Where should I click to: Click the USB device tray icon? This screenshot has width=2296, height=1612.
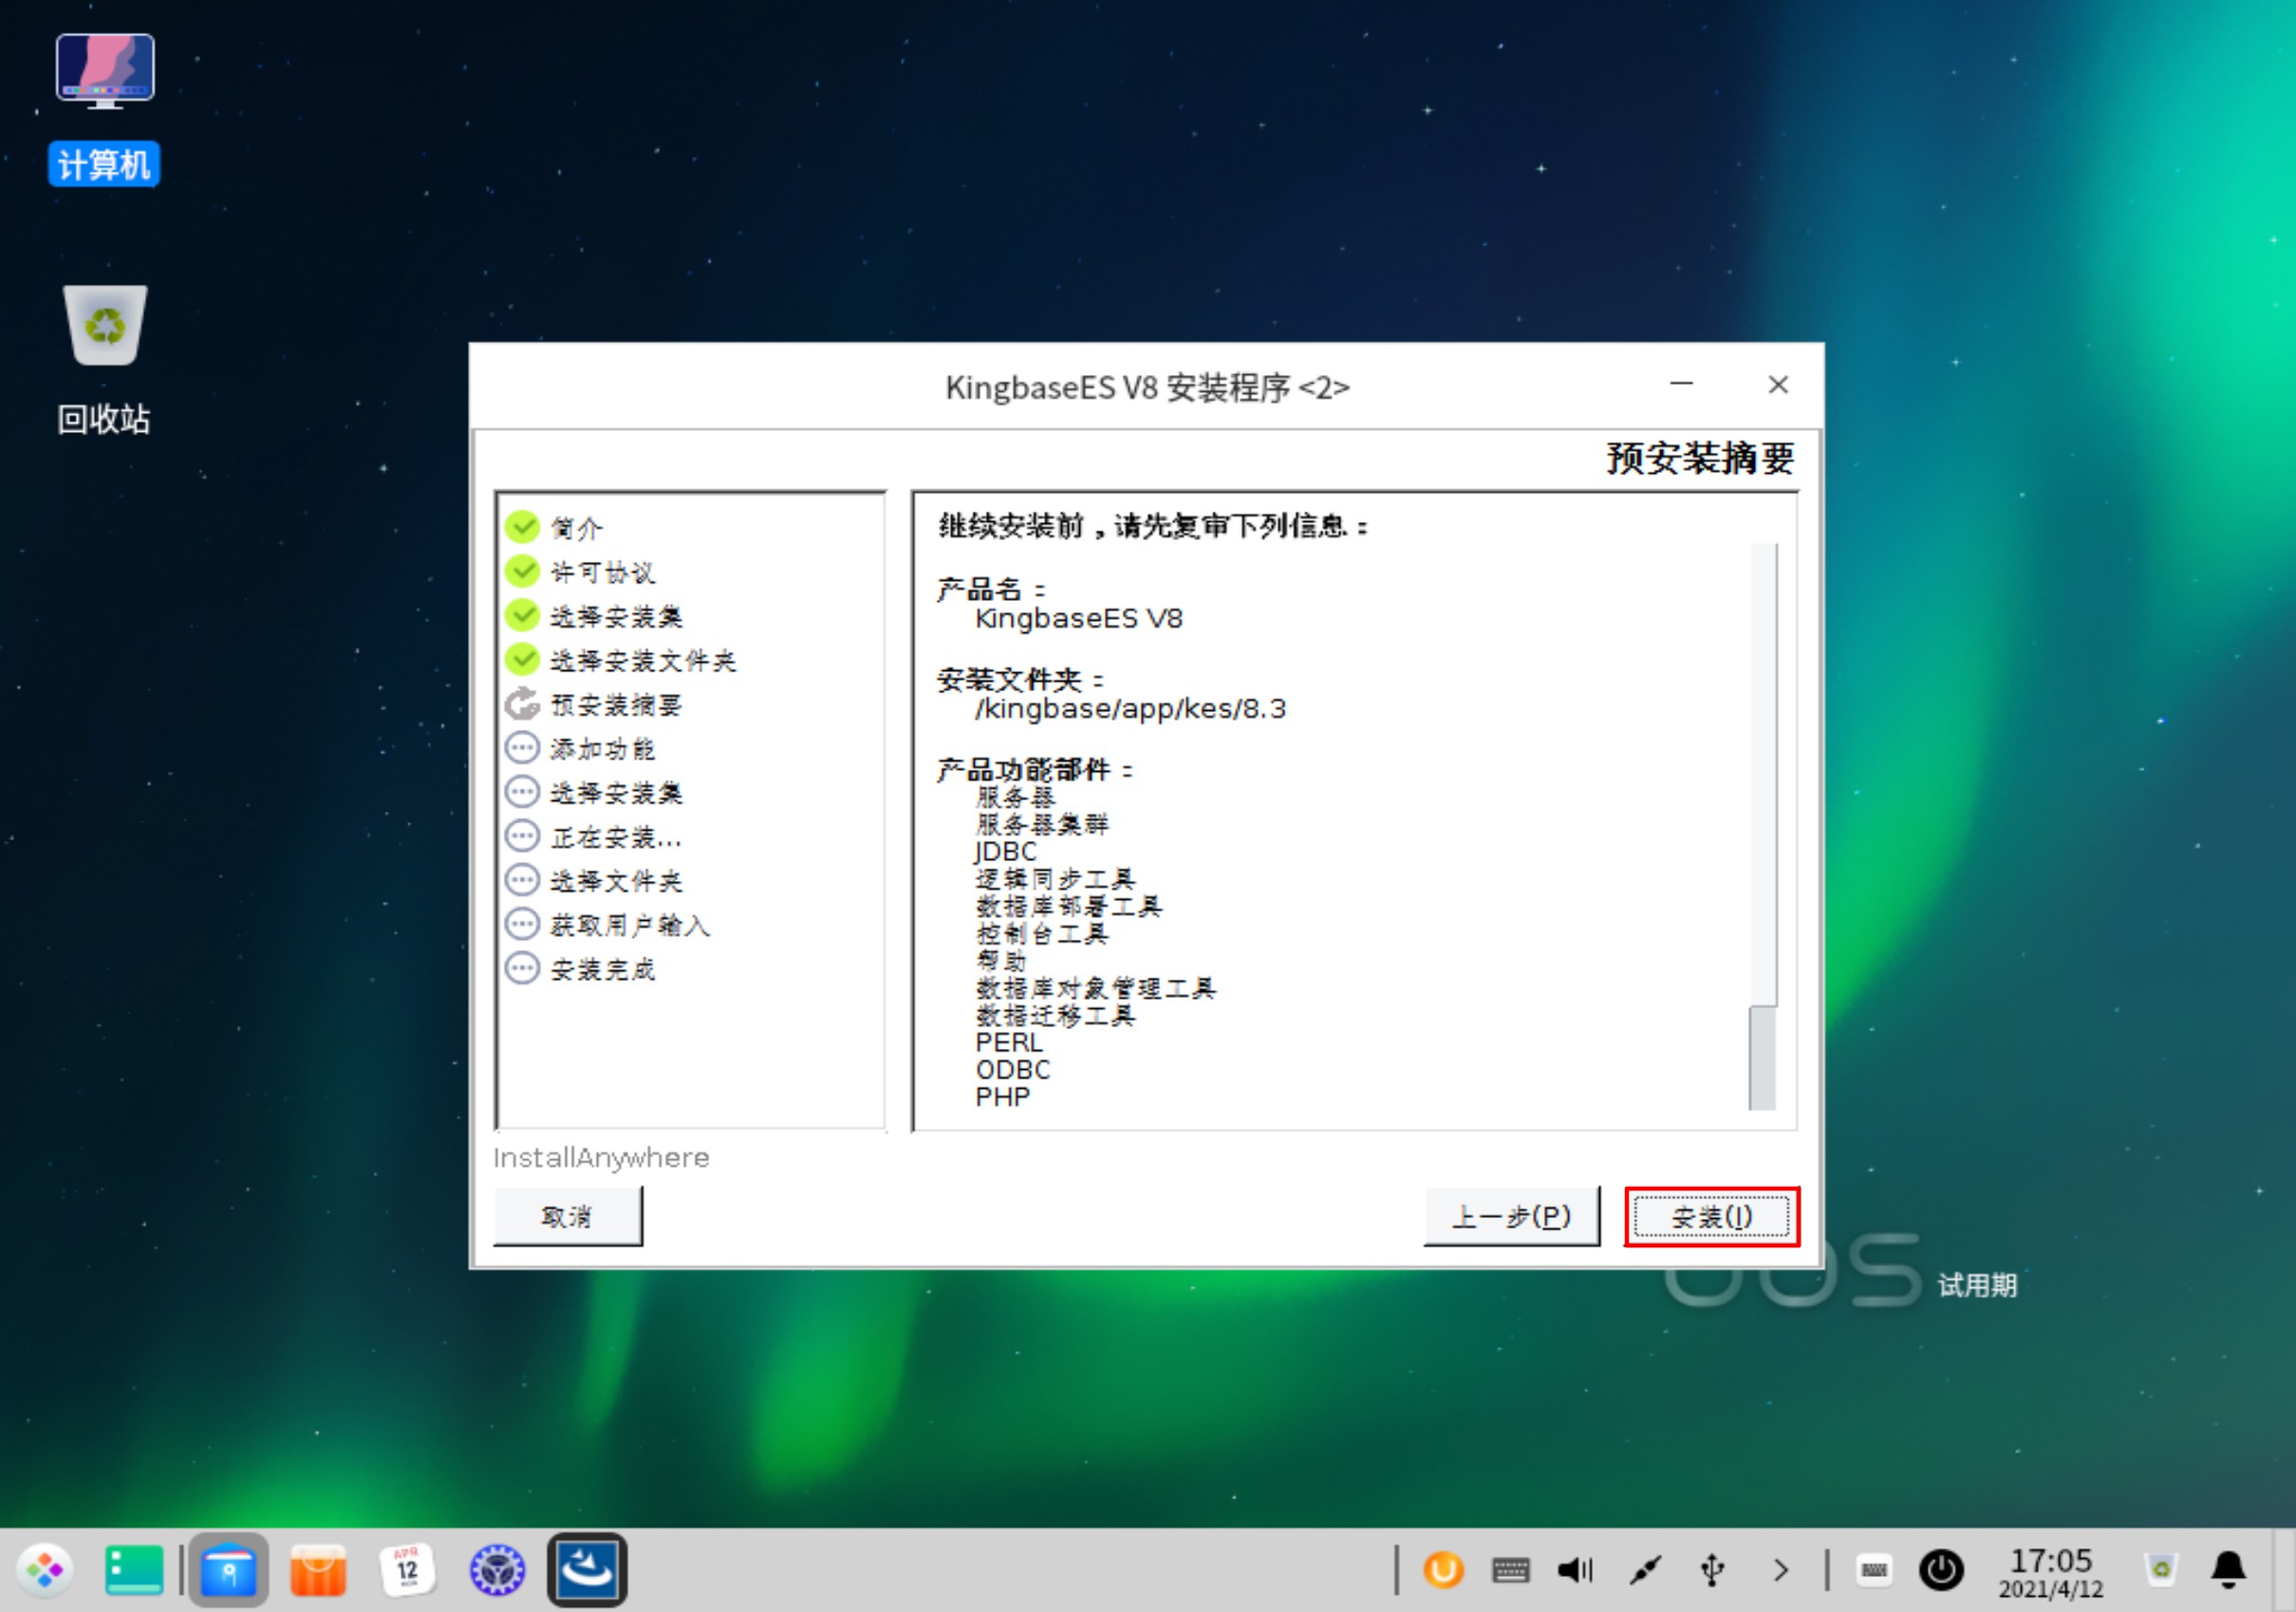1712,1570
